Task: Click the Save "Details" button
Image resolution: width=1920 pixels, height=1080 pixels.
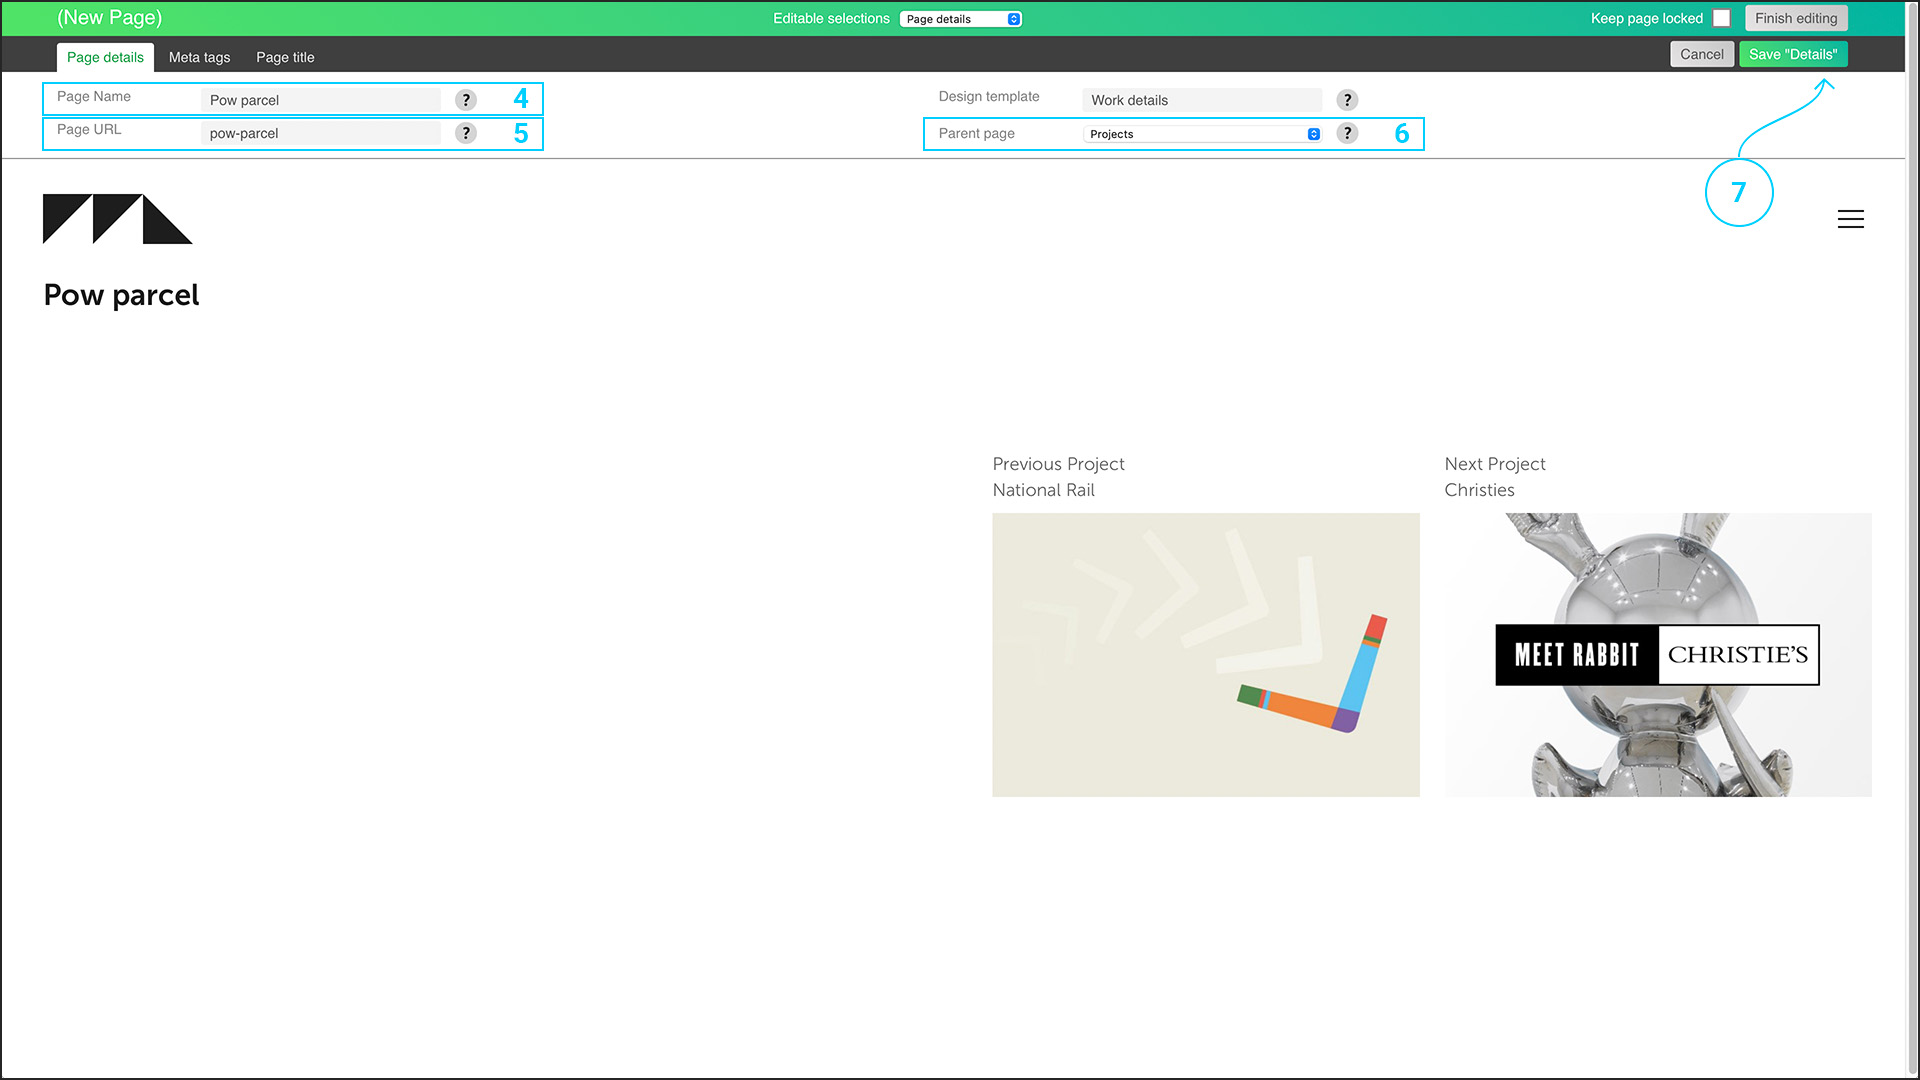Action: [x=1792, y=54]
